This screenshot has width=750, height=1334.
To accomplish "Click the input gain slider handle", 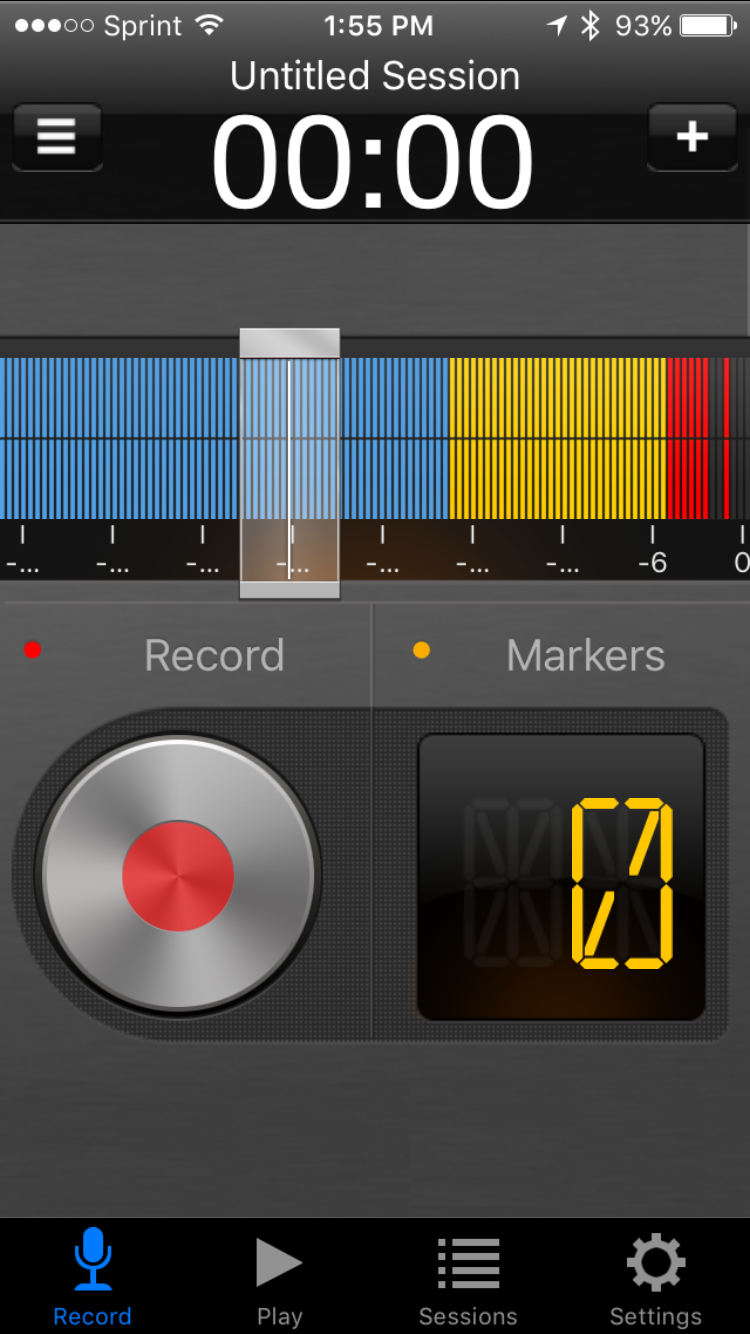I will [x=289, y=463].
